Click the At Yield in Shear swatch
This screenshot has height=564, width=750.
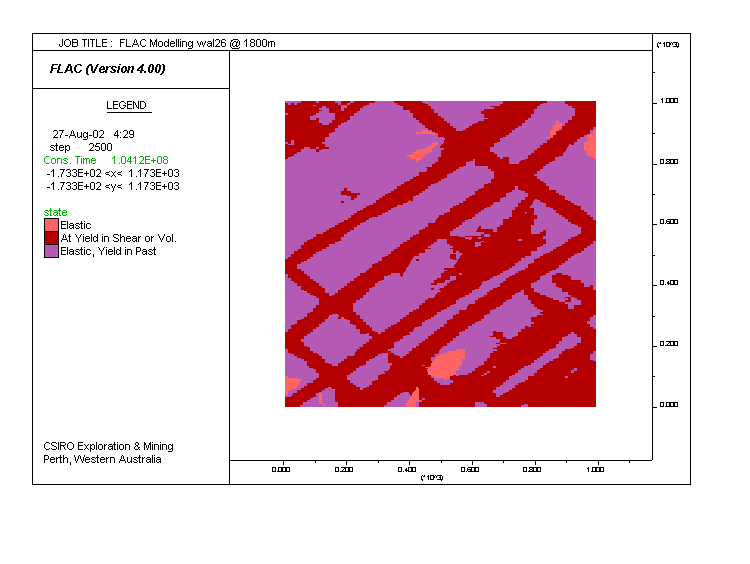51,238
